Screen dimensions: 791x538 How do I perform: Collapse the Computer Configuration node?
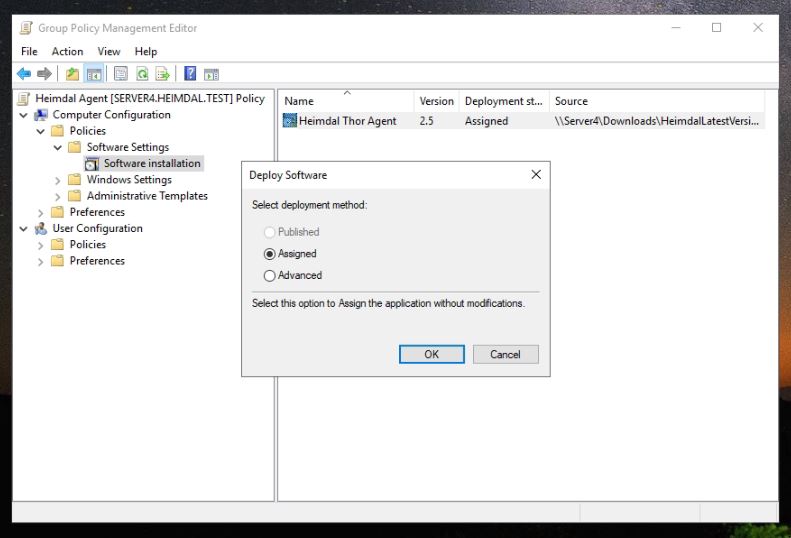click(x=24, y=115)
